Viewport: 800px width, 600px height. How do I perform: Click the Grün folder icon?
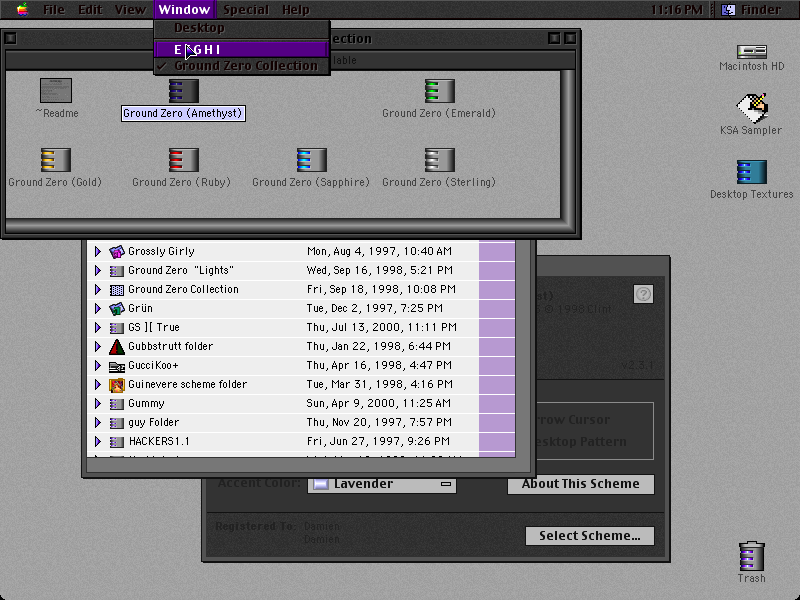coord(117,308)
